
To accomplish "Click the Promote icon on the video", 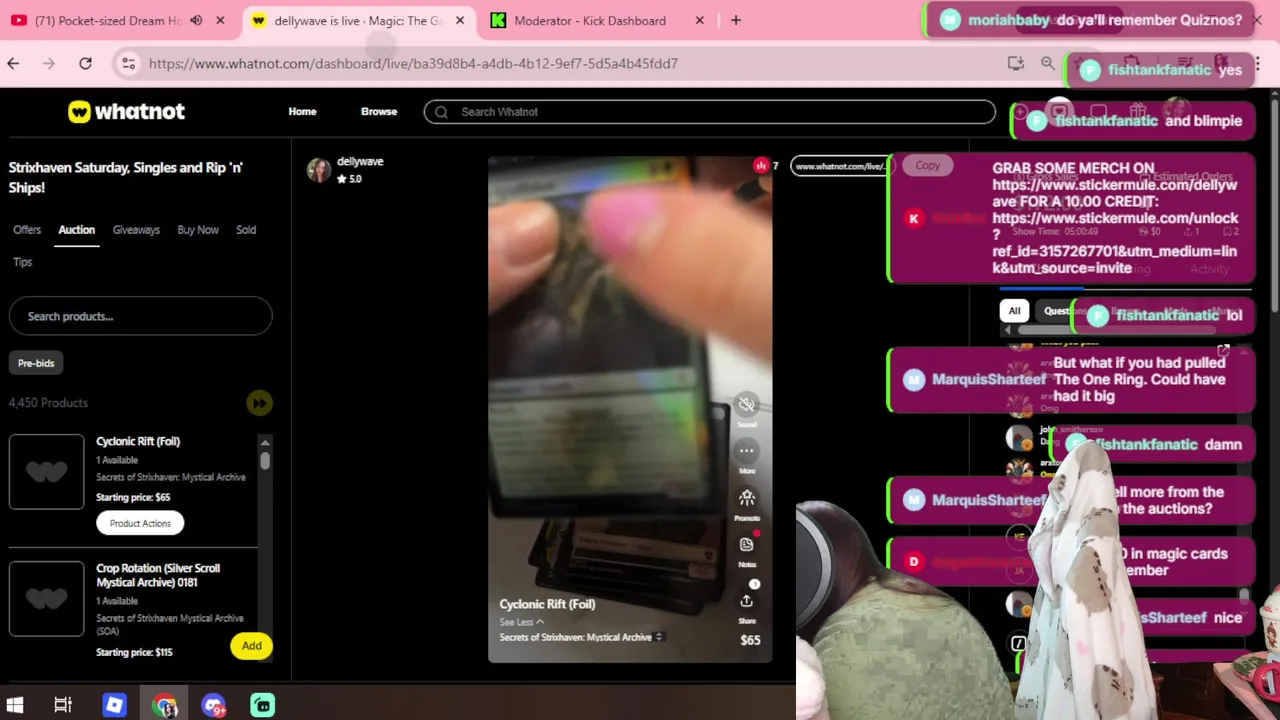I will click(x=746, y=498).
